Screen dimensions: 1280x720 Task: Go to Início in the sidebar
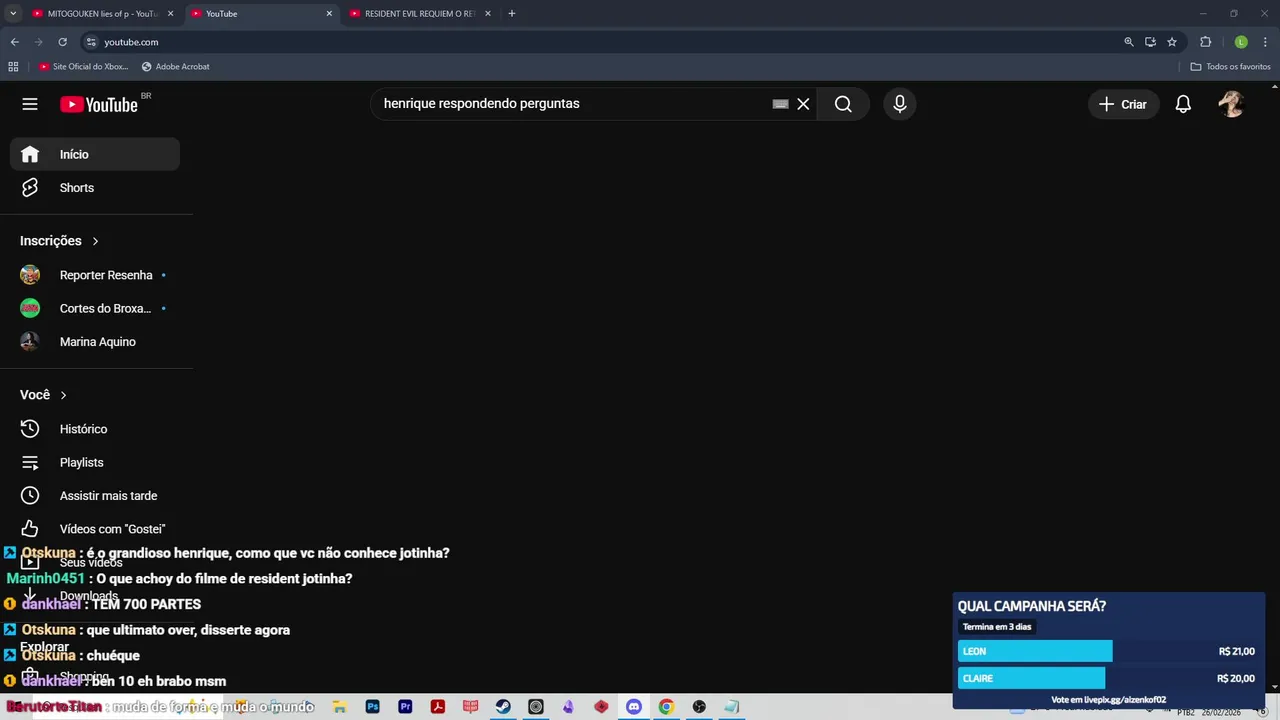pos(95,154)
